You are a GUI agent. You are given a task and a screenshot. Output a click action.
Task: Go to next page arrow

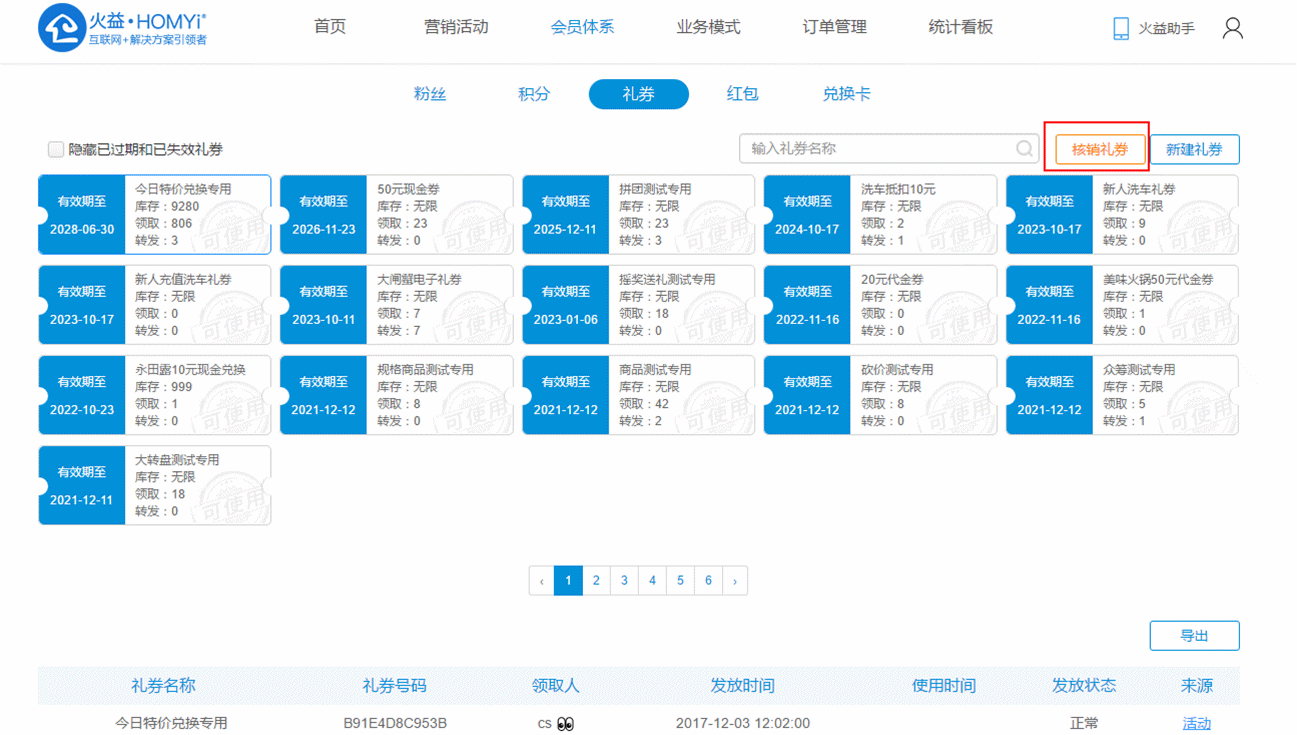tap(735, 581)
